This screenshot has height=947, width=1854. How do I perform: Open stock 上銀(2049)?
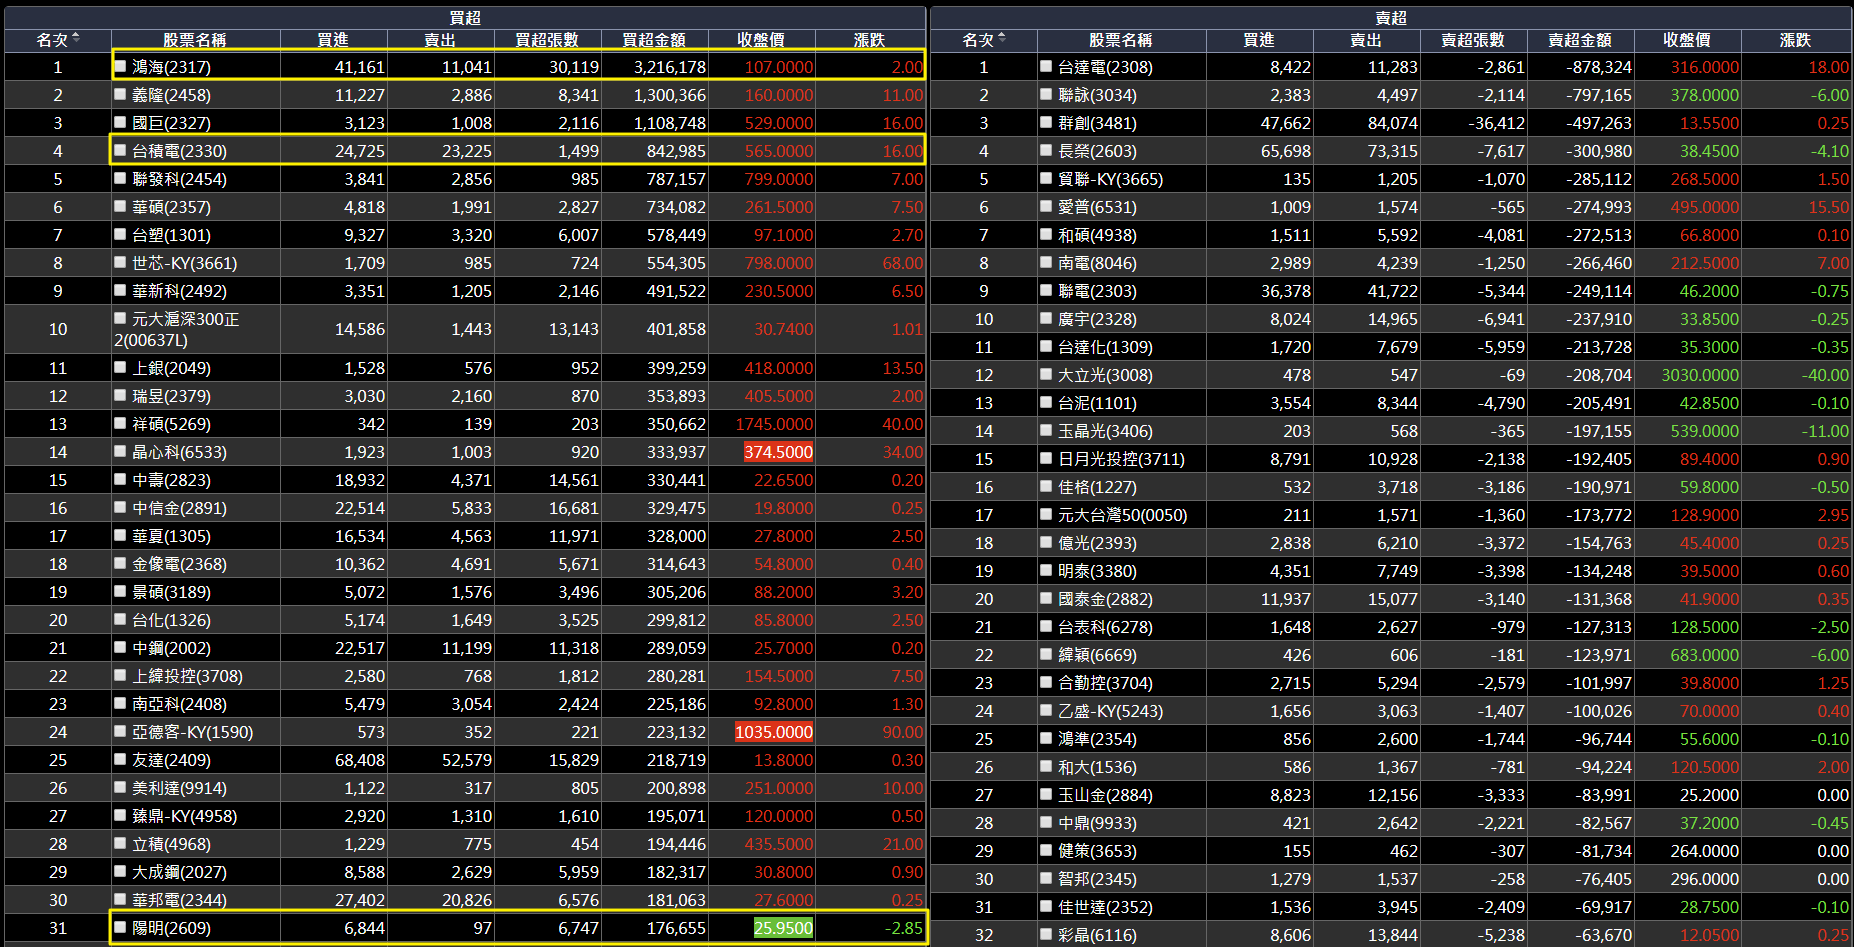coord(171,368)
